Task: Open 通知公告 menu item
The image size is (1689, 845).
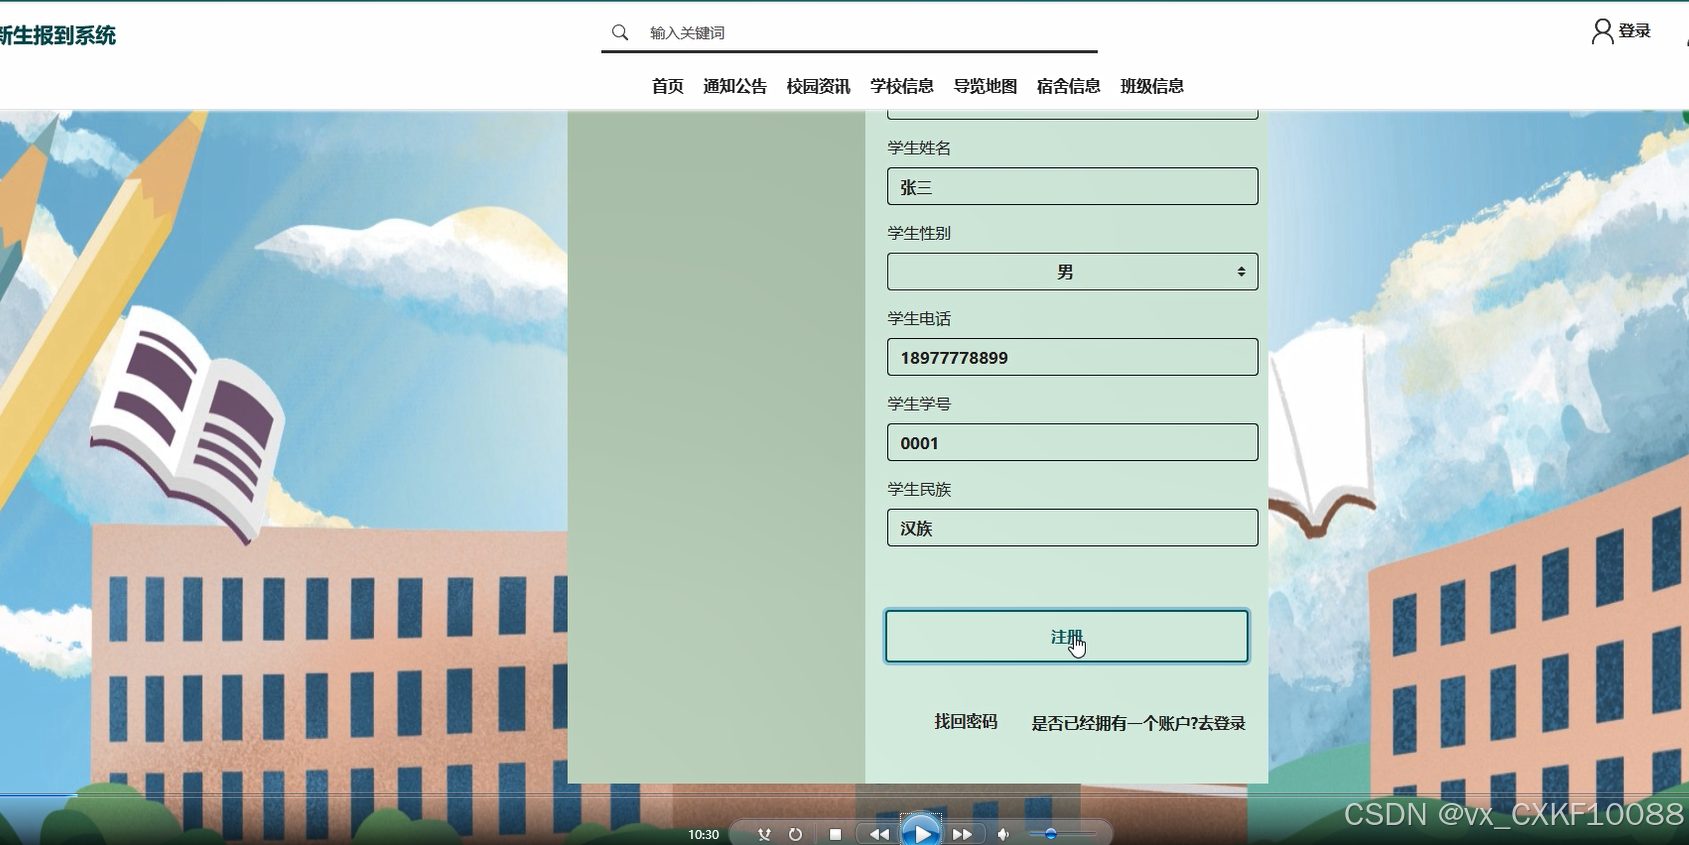Action: click(735, 86)
